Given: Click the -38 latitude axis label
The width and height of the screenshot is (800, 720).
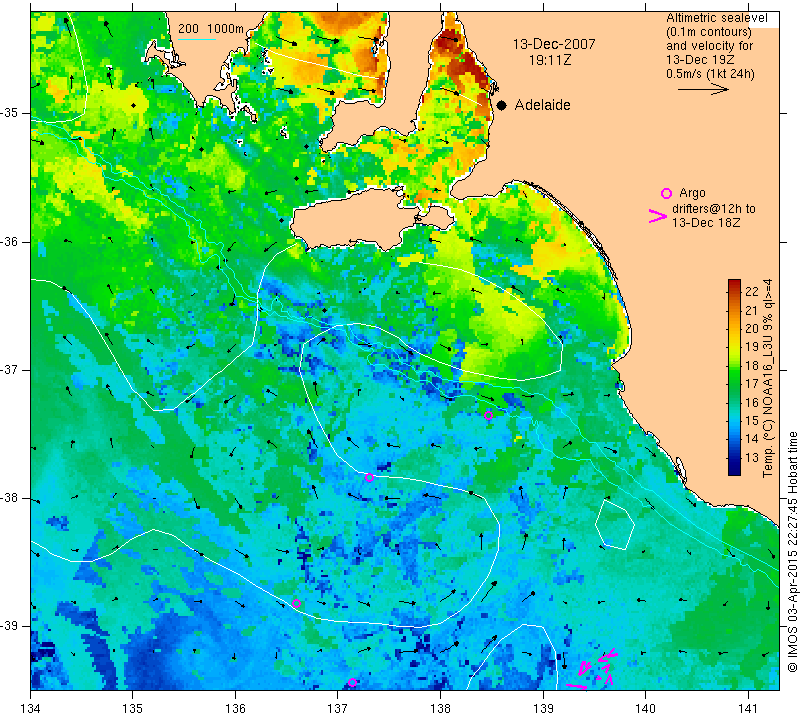Looking at the screenshot, I should point(10,498).
